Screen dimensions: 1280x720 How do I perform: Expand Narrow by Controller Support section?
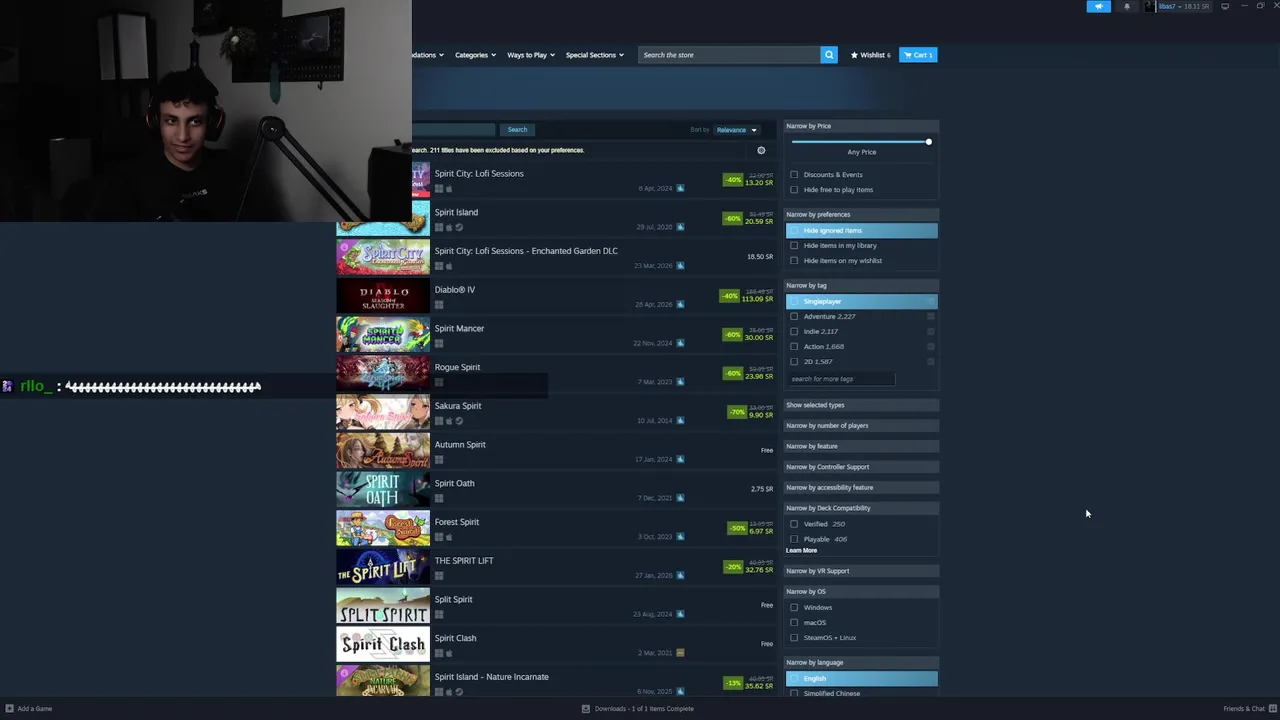pyautogui.click(x=861, y=467)
